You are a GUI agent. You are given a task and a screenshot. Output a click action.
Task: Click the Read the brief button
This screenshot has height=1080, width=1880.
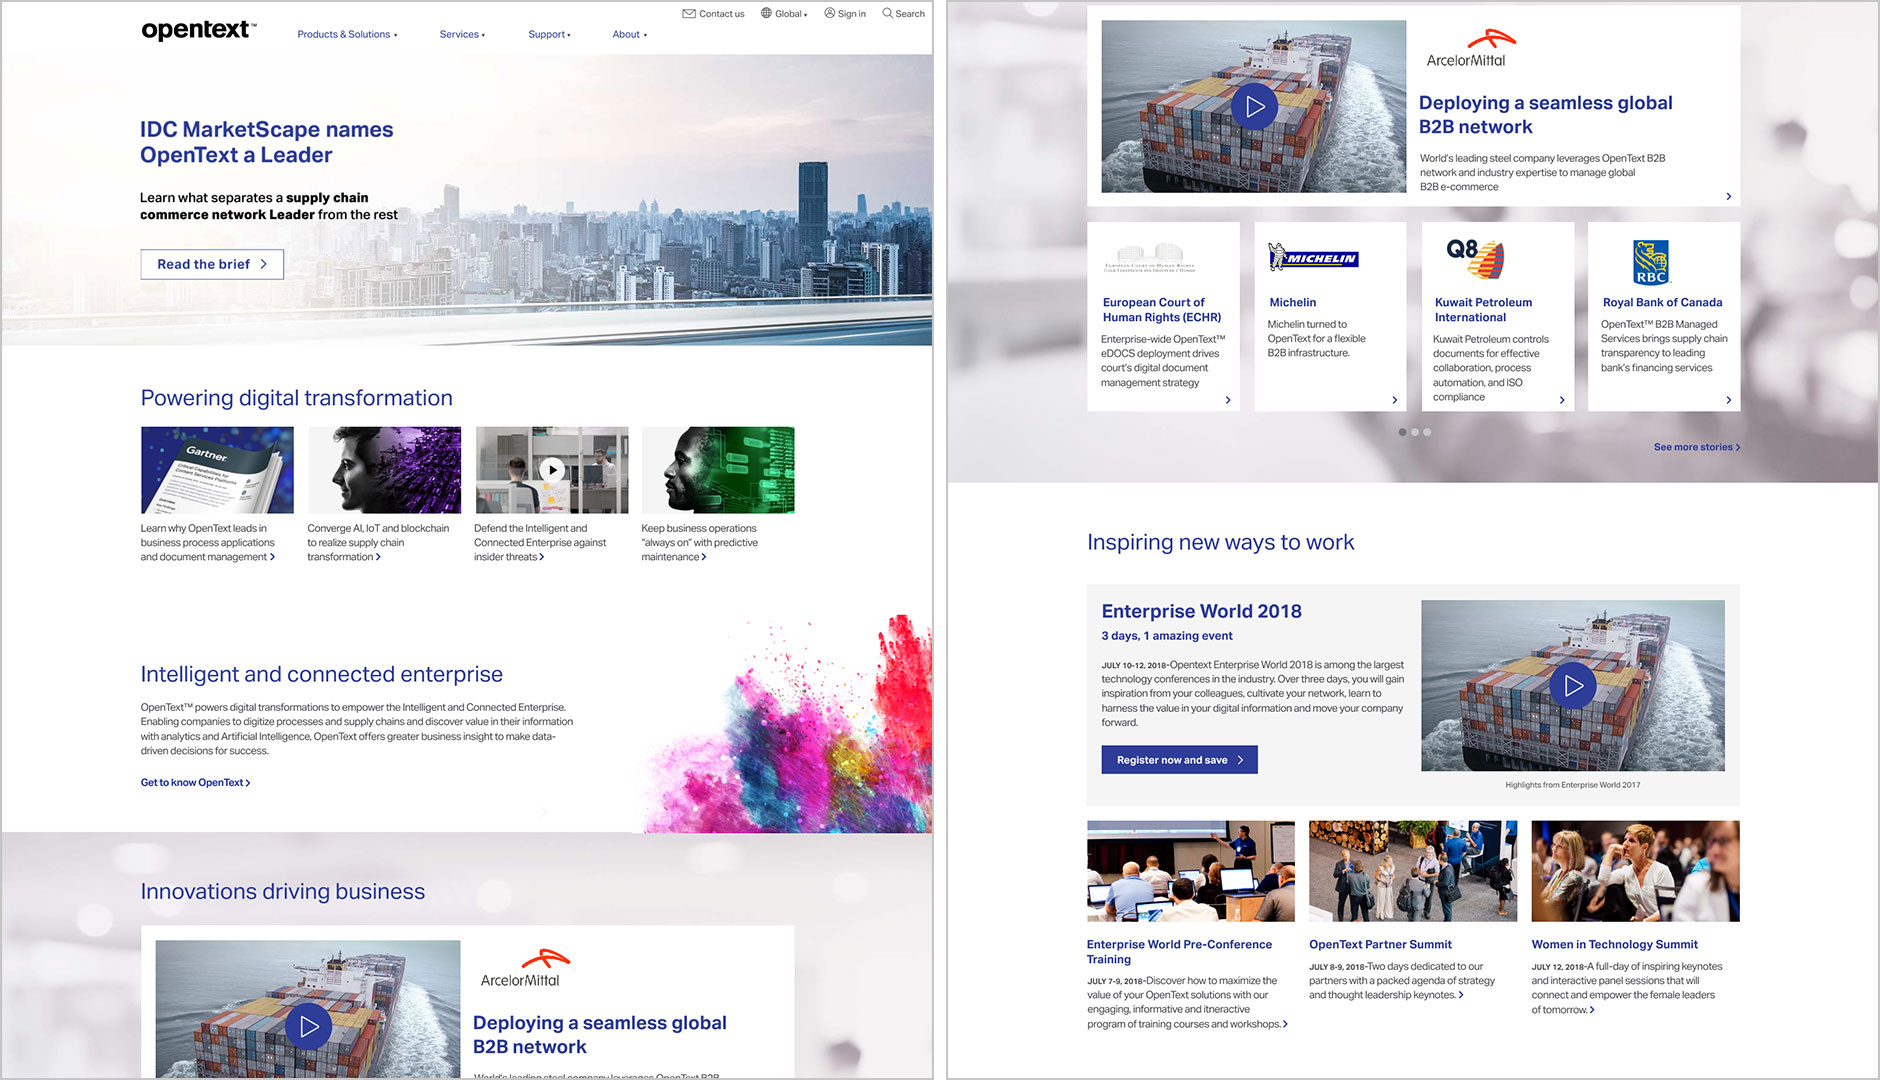(x=212, y=264)
